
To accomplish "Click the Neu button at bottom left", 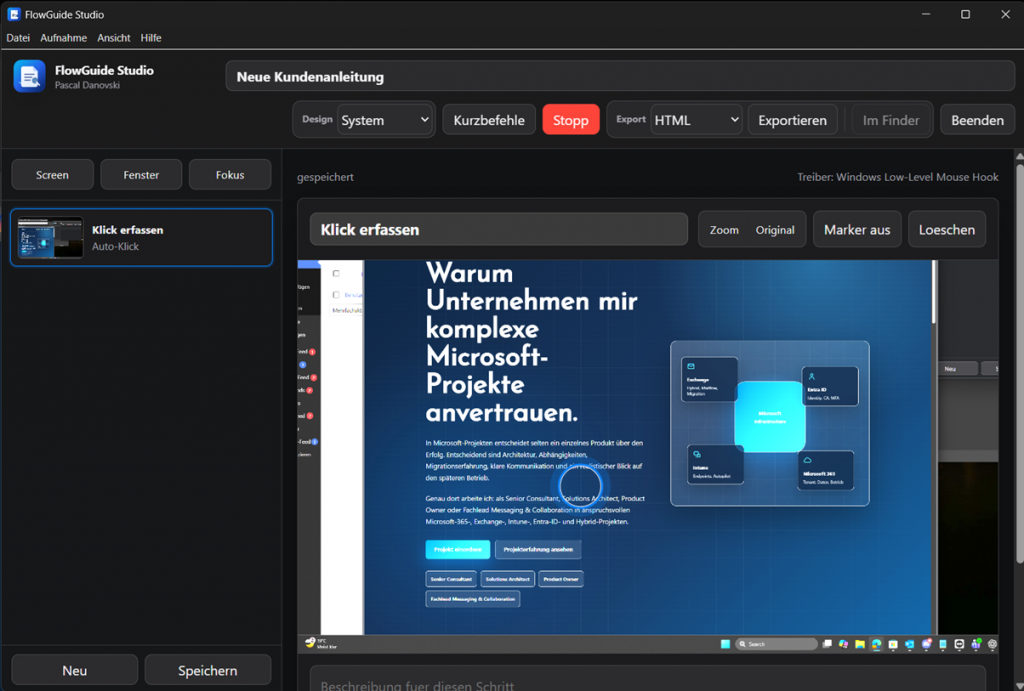I will 74,671.
